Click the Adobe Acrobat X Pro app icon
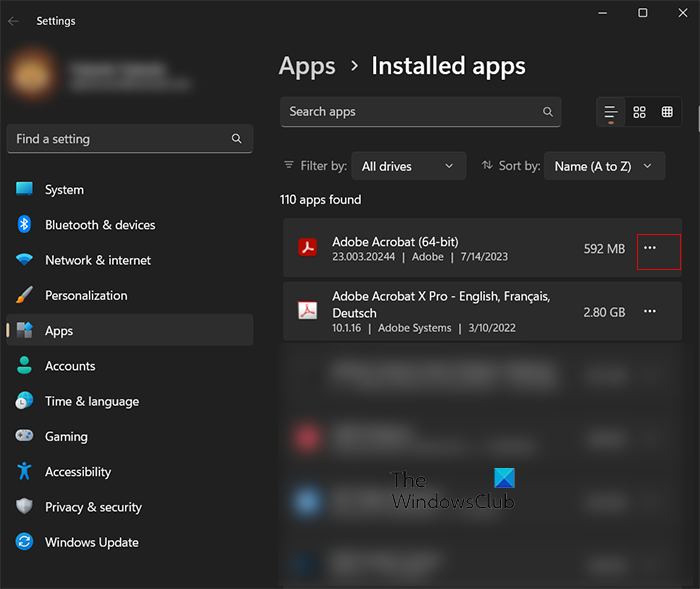This screenshot has width=700, height=589. coord(308,311)
